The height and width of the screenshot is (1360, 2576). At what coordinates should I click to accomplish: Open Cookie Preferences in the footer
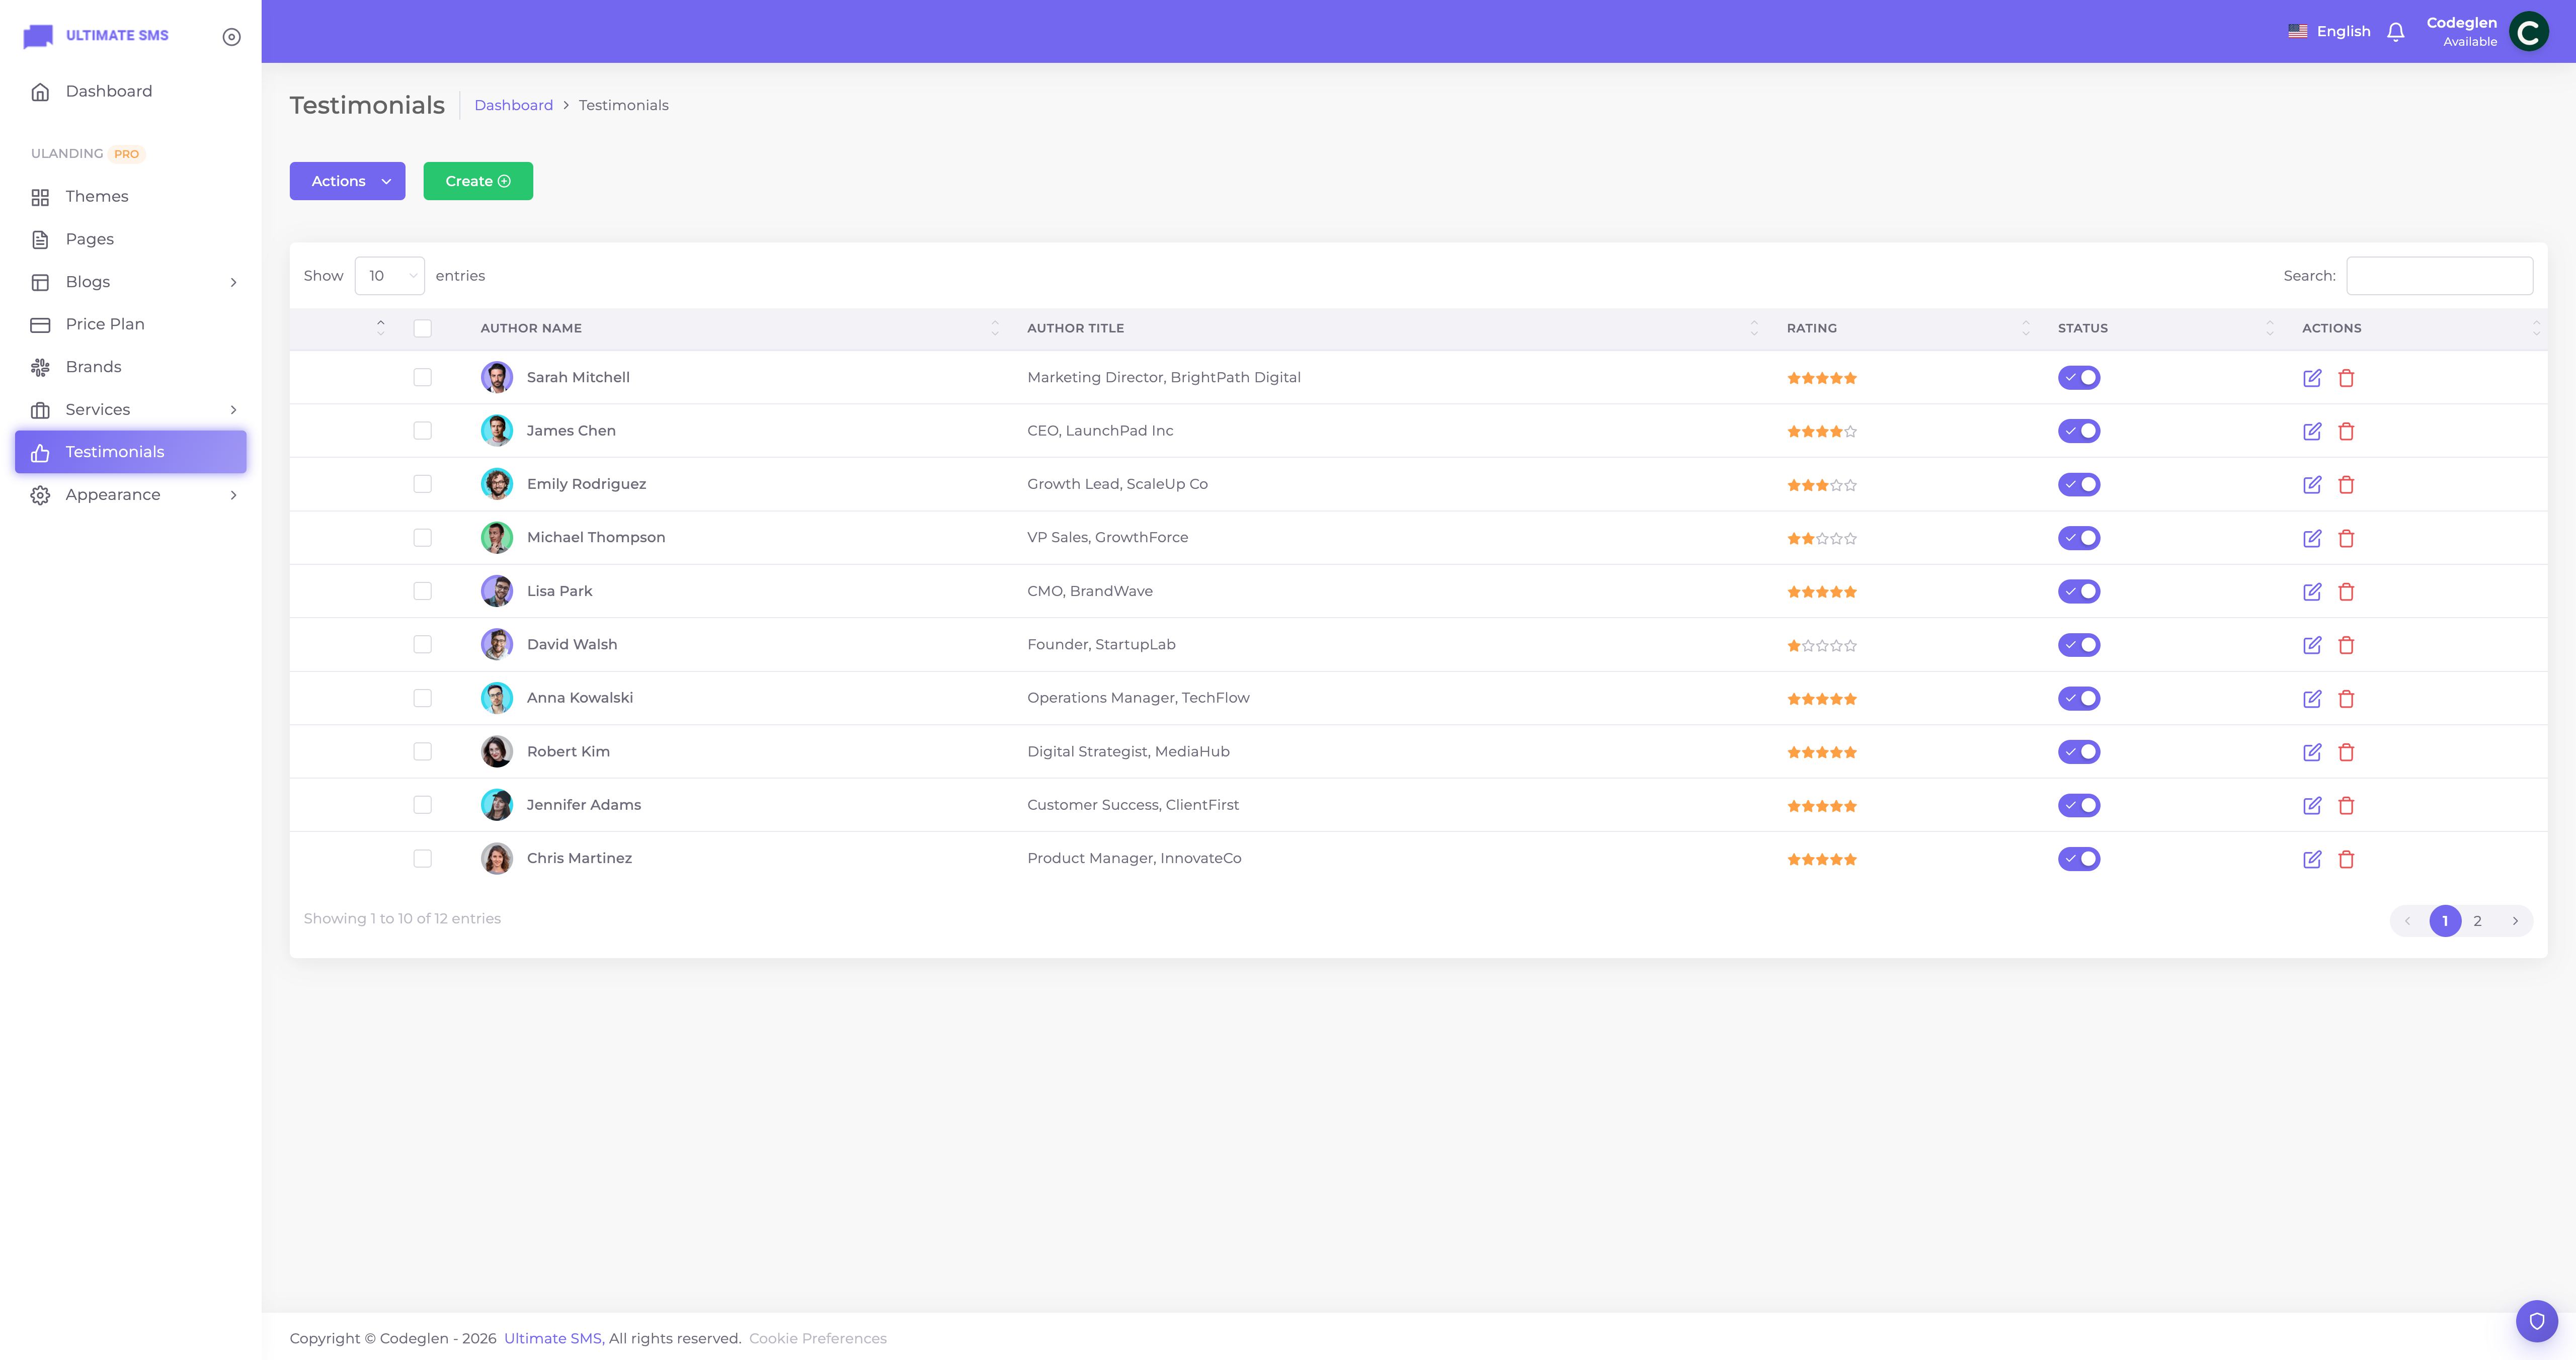[x=817, y=1338]
